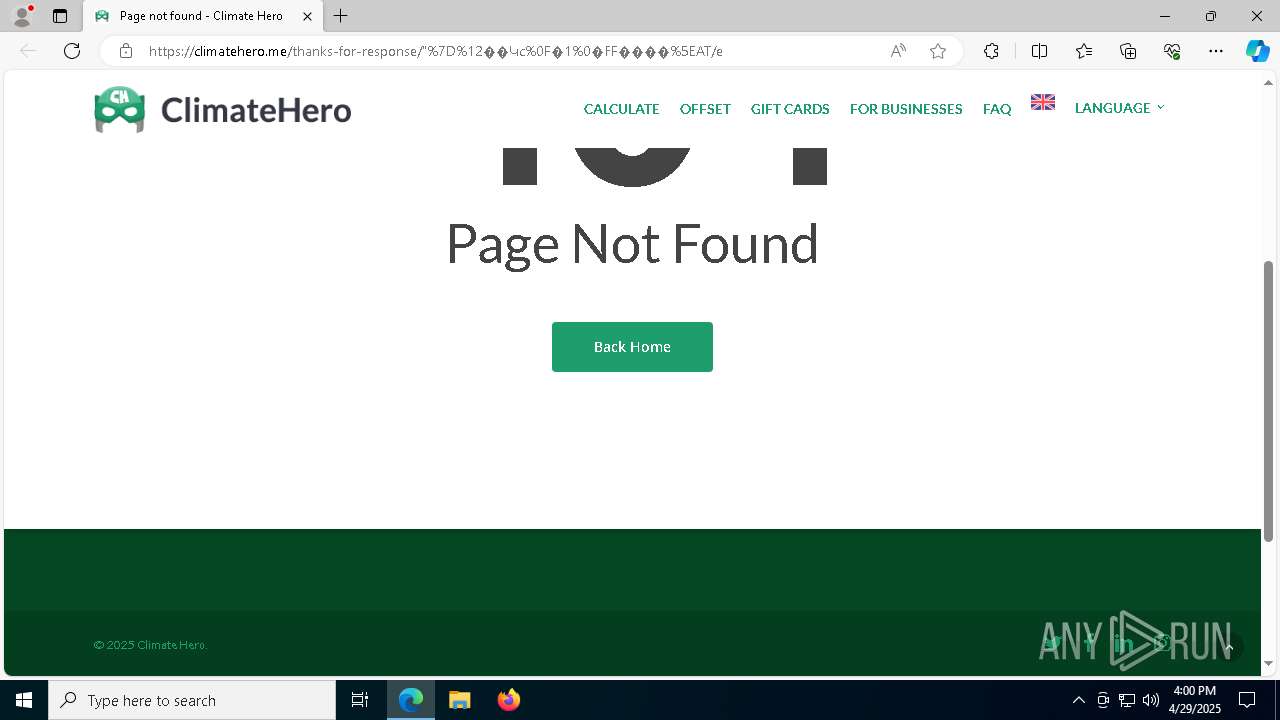Viewport: 1280px width, 720px height.
Task: Open the browser profile icon
Action: [21, 16]
